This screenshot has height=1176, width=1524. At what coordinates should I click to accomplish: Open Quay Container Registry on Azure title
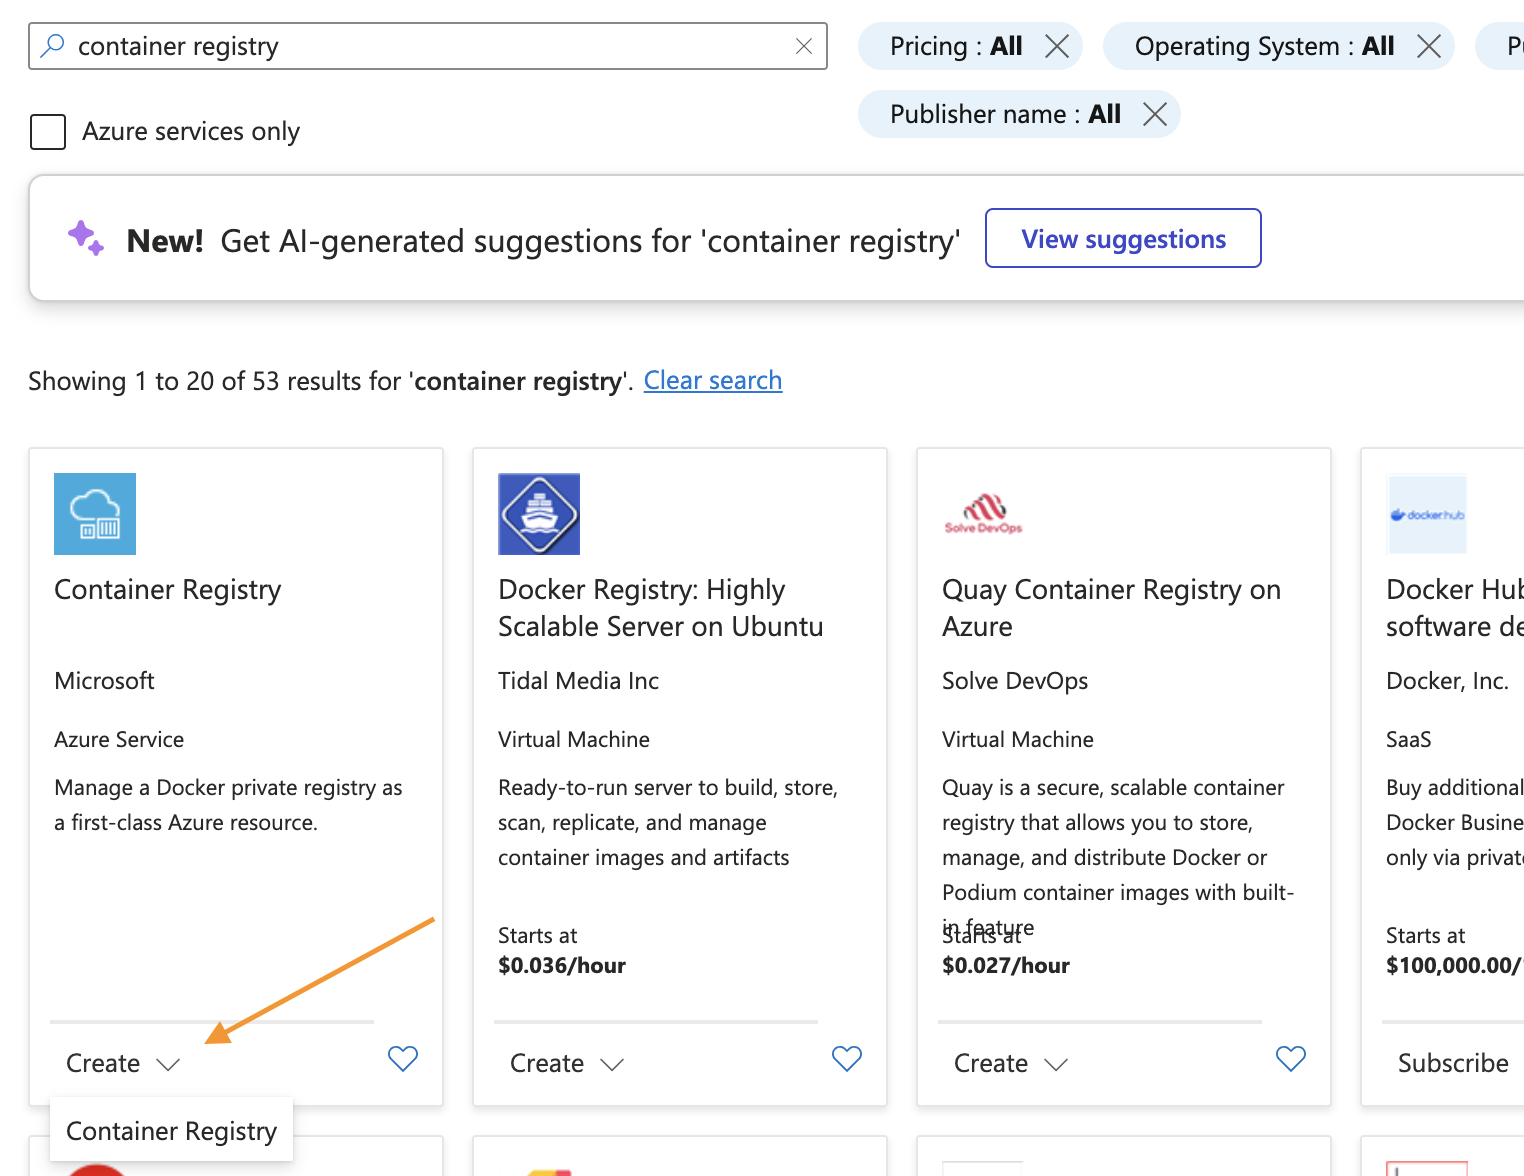pyautogui.click(x=1111, y=608)
